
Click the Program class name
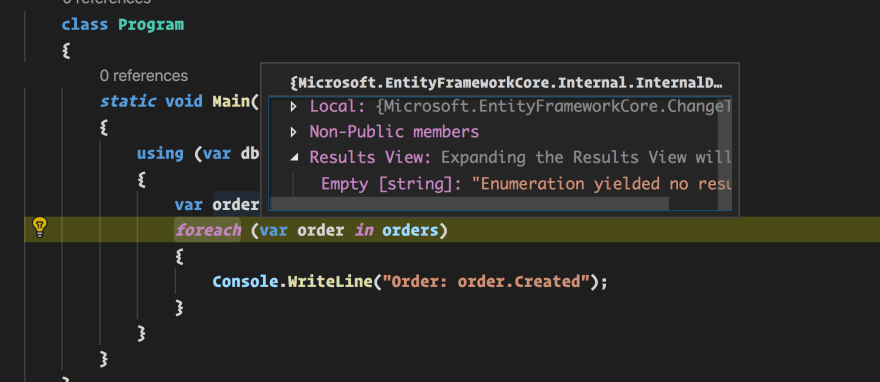pyautogui.click(x=150, y=25)
